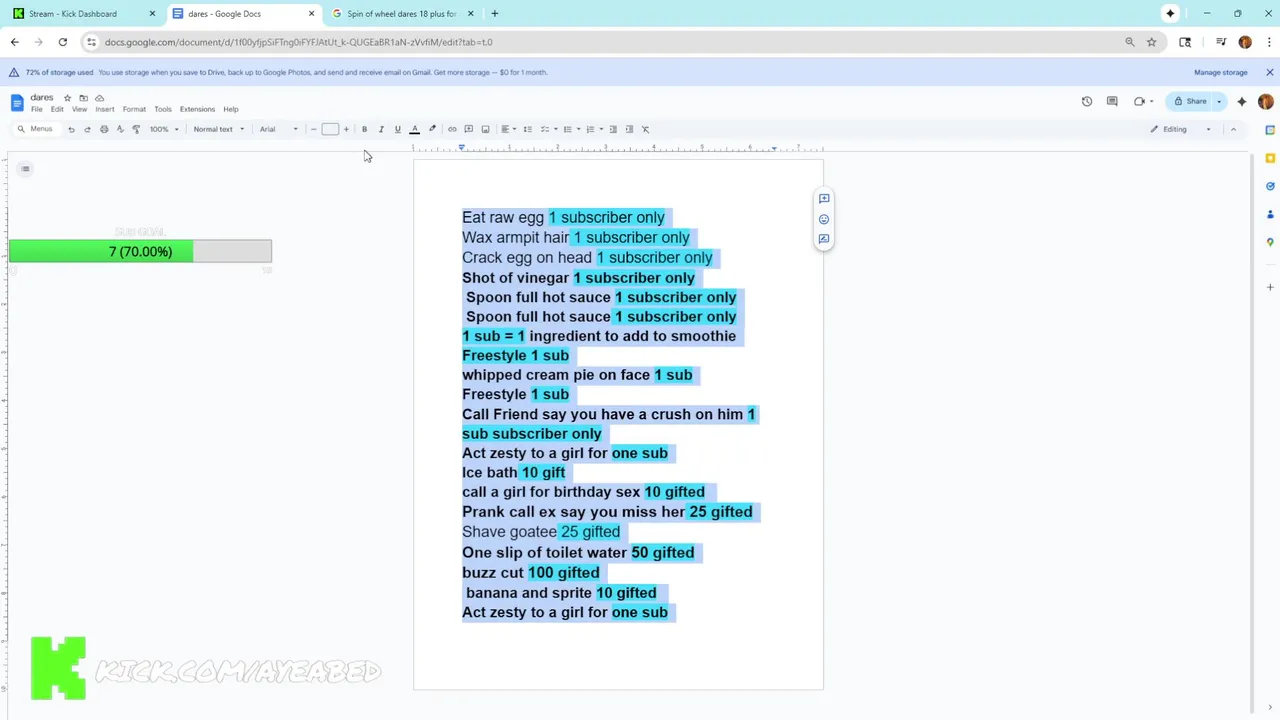Screen dimensions: 1280x720
Task: Click the move document folder icon
Action: coord(83,98)
